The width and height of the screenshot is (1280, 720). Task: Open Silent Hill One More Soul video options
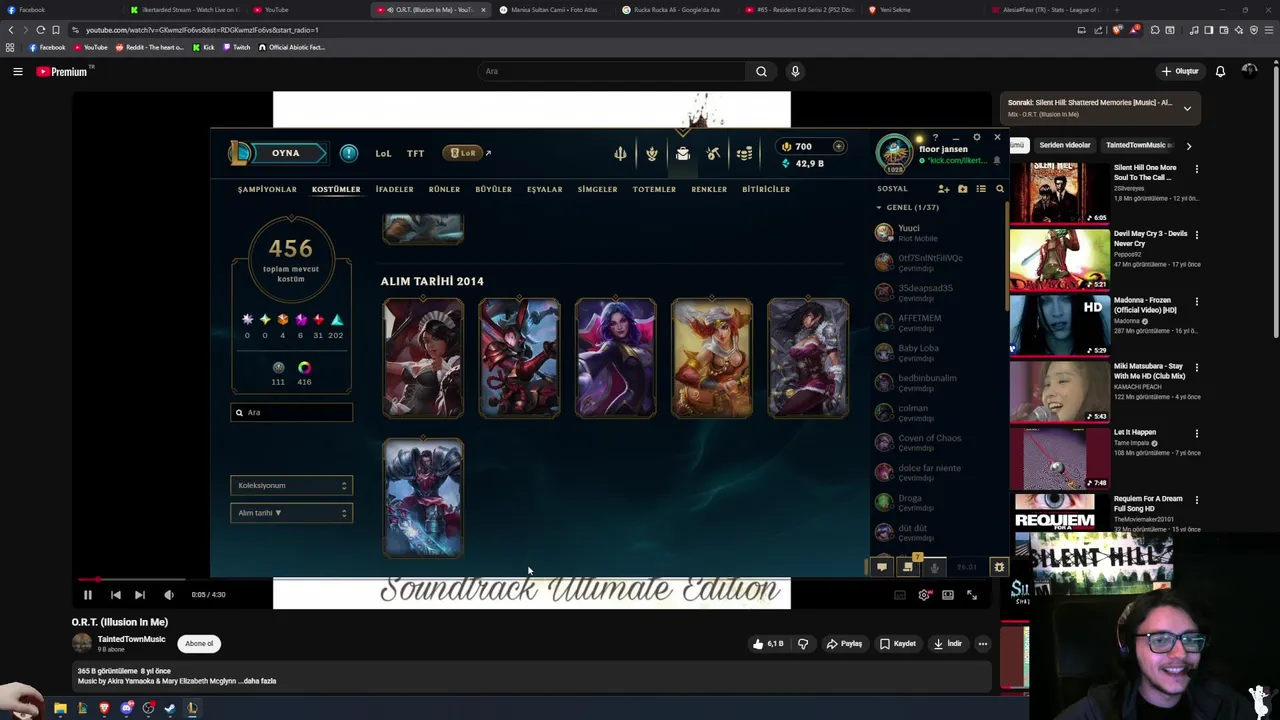point(1196,169)
